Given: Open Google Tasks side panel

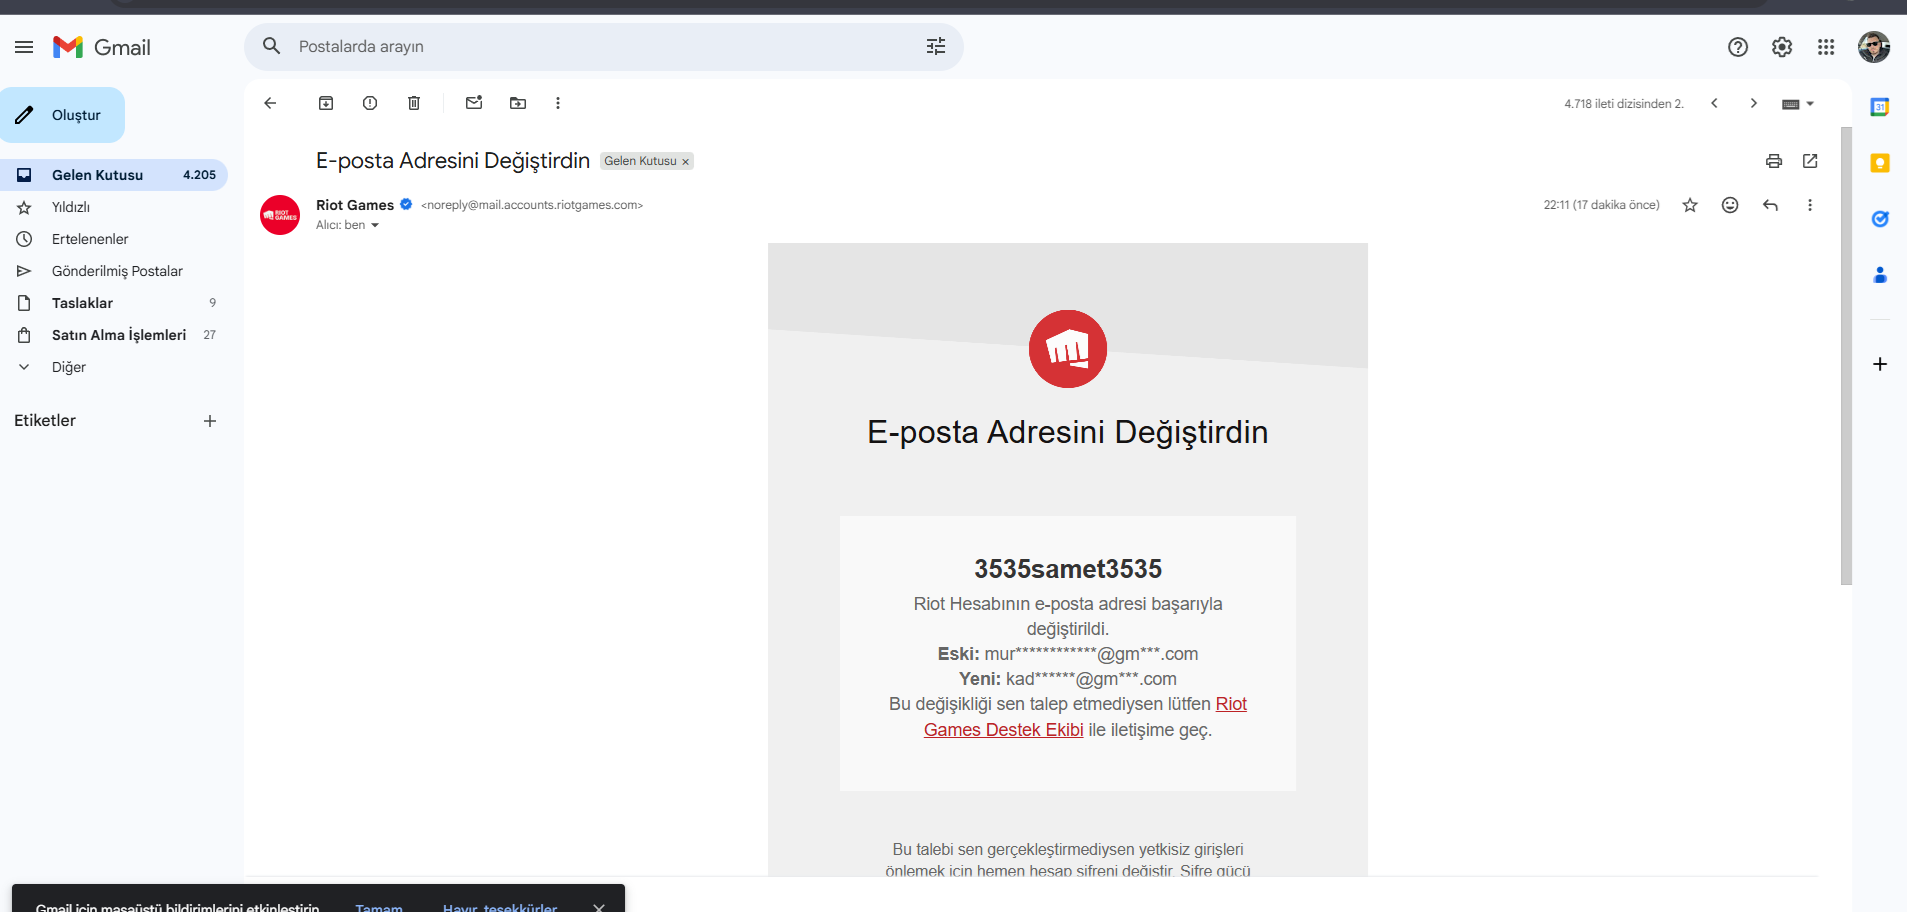Looking at the screenshot, I should [x=1880, y=219].
